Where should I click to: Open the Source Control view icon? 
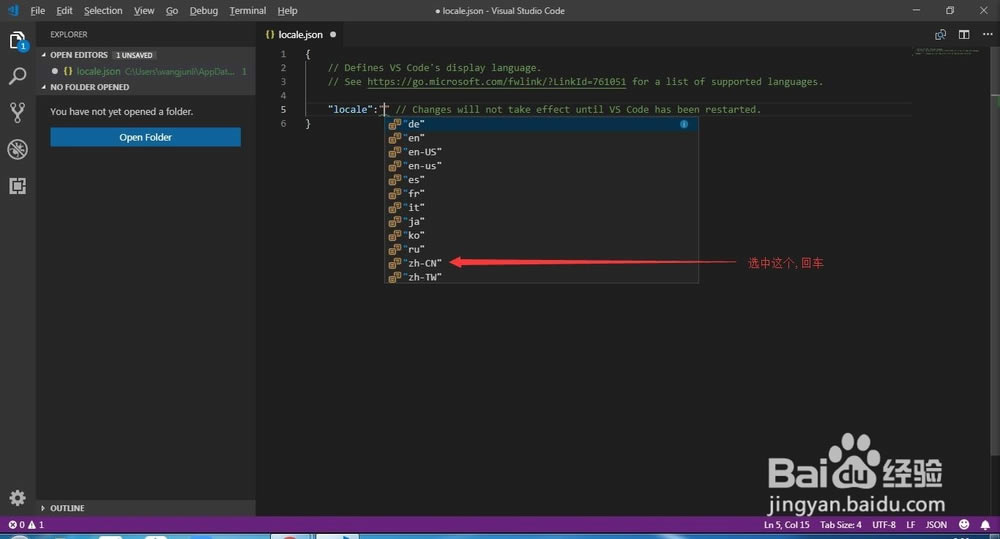pos(17,112)
